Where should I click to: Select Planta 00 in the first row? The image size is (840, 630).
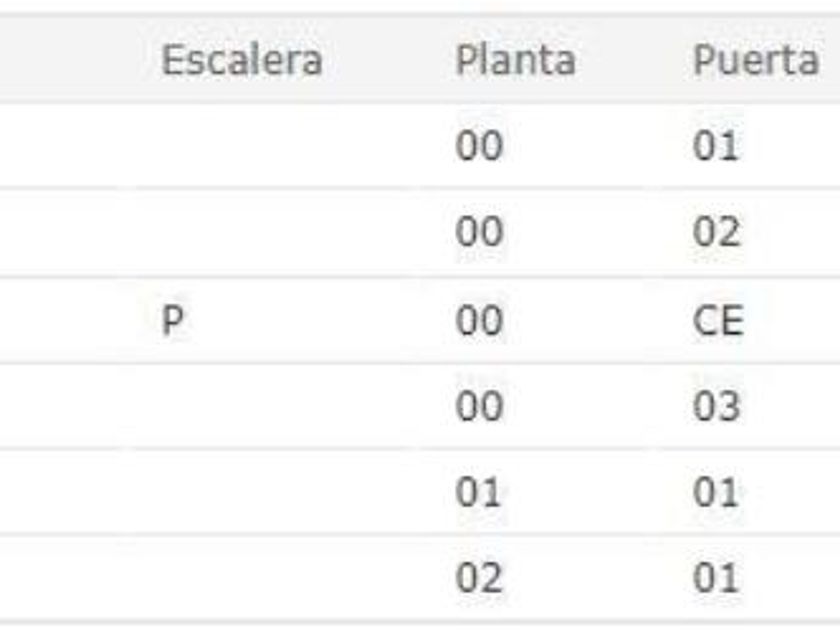pos(478,148)
